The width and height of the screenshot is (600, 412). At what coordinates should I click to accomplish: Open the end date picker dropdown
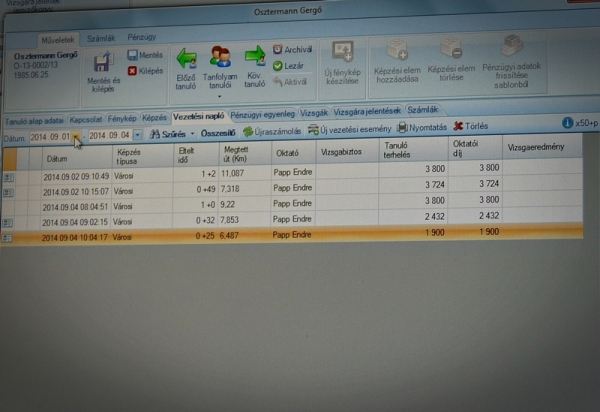137,135
